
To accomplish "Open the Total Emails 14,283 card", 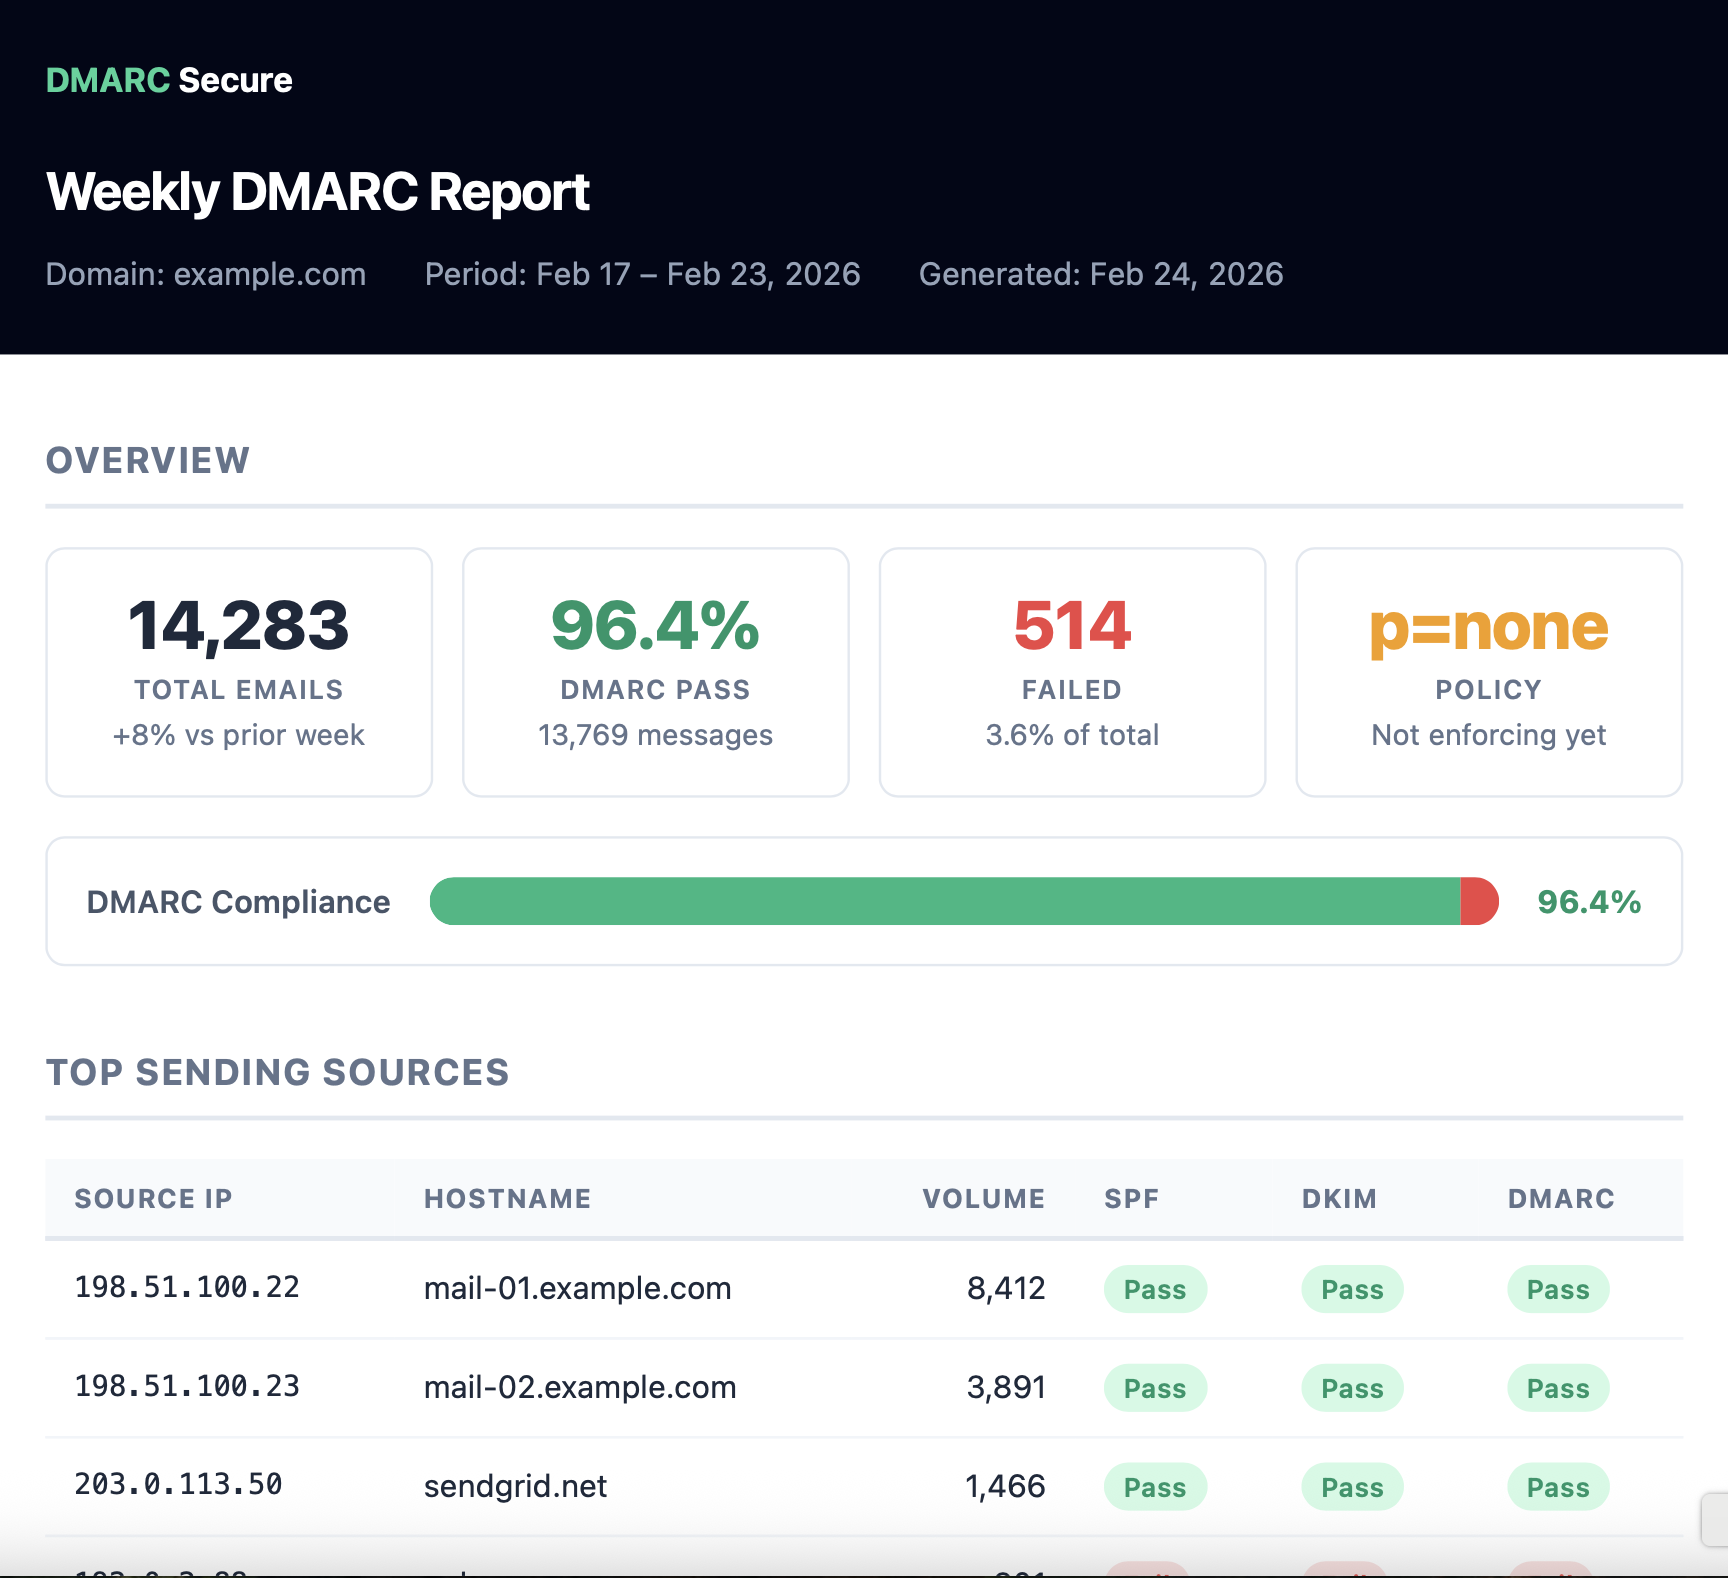I will (x=239, y=671).
